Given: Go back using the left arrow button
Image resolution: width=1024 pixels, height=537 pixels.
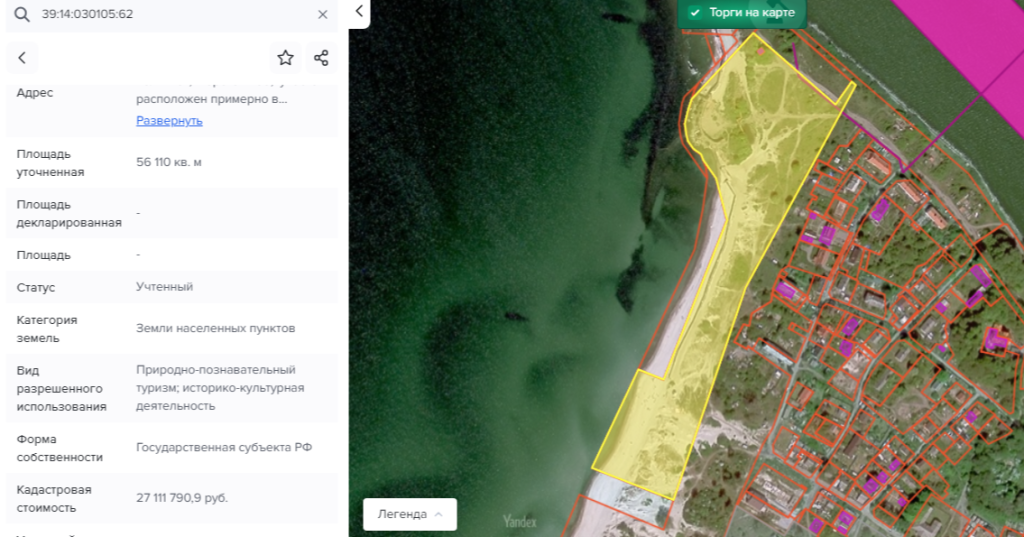Looking at the screenshot, I should tap(22, 58).
